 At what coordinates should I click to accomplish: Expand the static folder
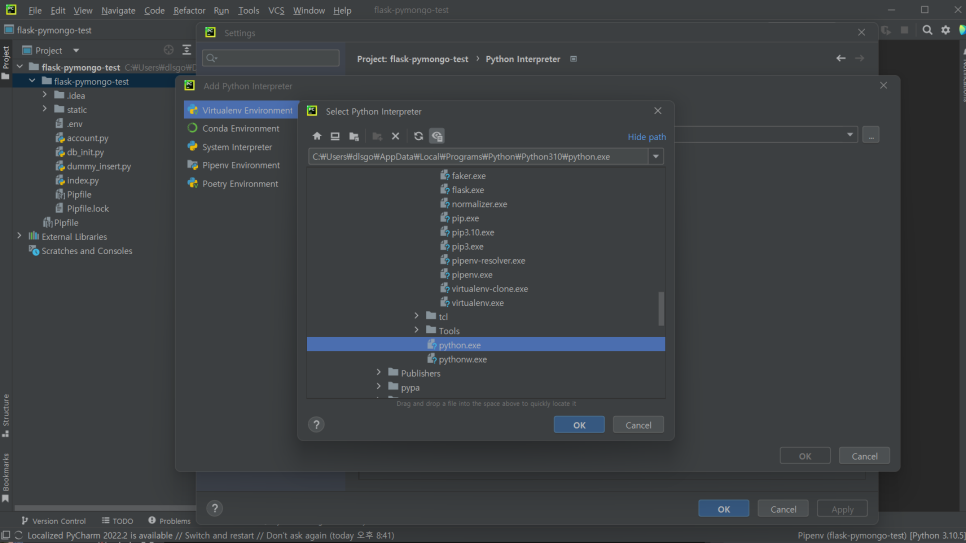tap(44, 109)
